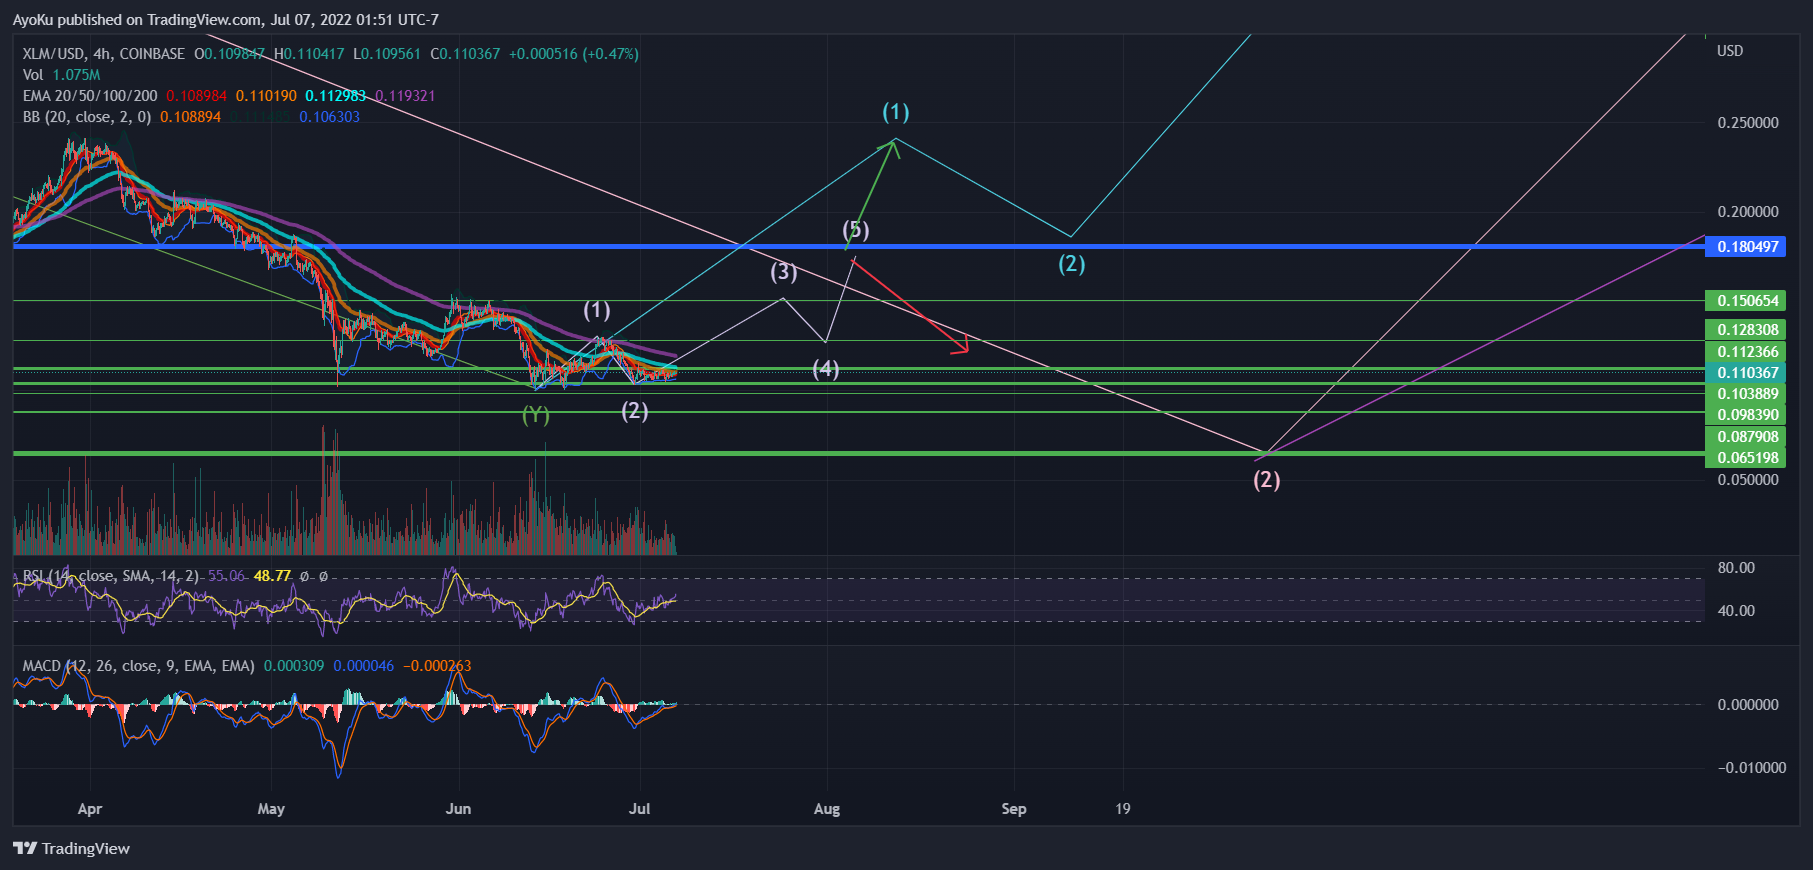Viewport: 1813px width, 870px height.
Task: Click the 0.000000 MACD axis tick
Action: pyautogui.click(x=1748, y=705)
